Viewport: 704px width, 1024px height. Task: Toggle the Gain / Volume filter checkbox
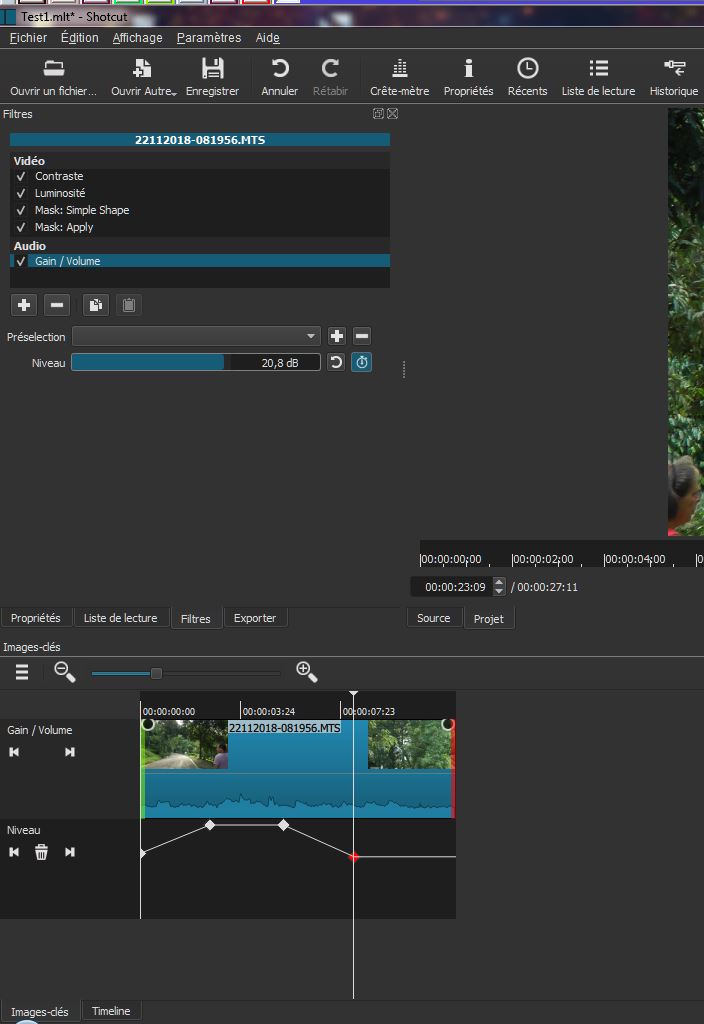[x=21, y=262]
